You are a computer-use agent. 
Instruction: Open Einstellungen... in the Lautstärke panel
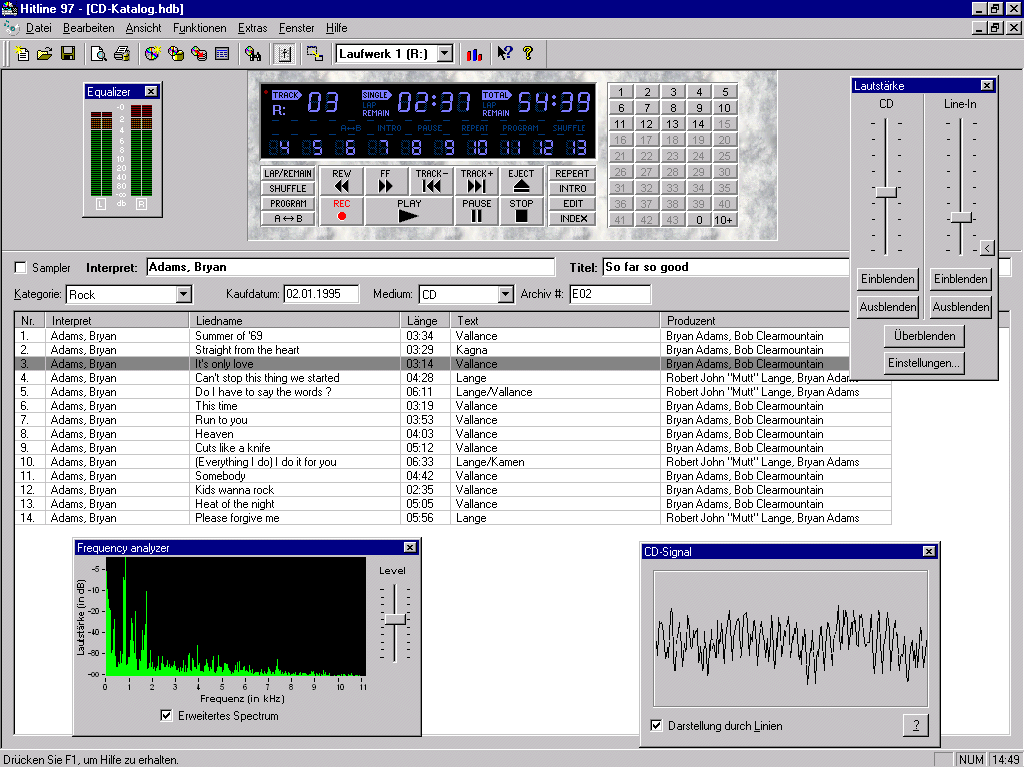[924, 363]
